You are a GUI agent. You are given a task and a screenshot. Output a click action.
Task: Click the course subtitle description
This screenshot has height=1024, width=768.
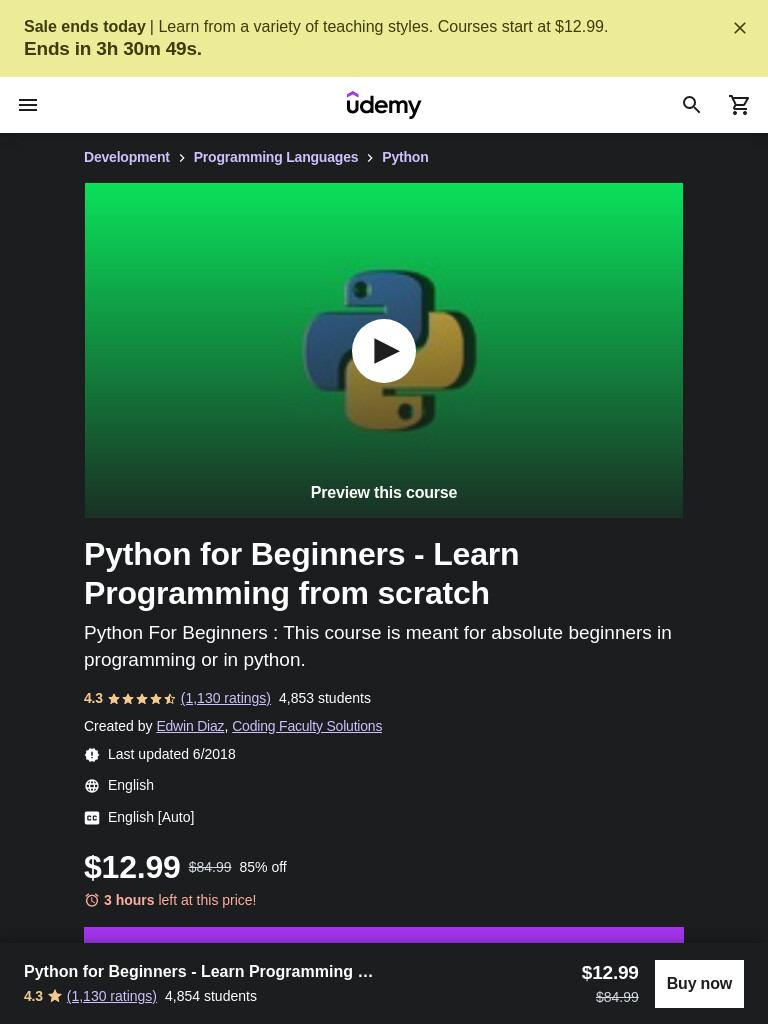tap(377, 646)
